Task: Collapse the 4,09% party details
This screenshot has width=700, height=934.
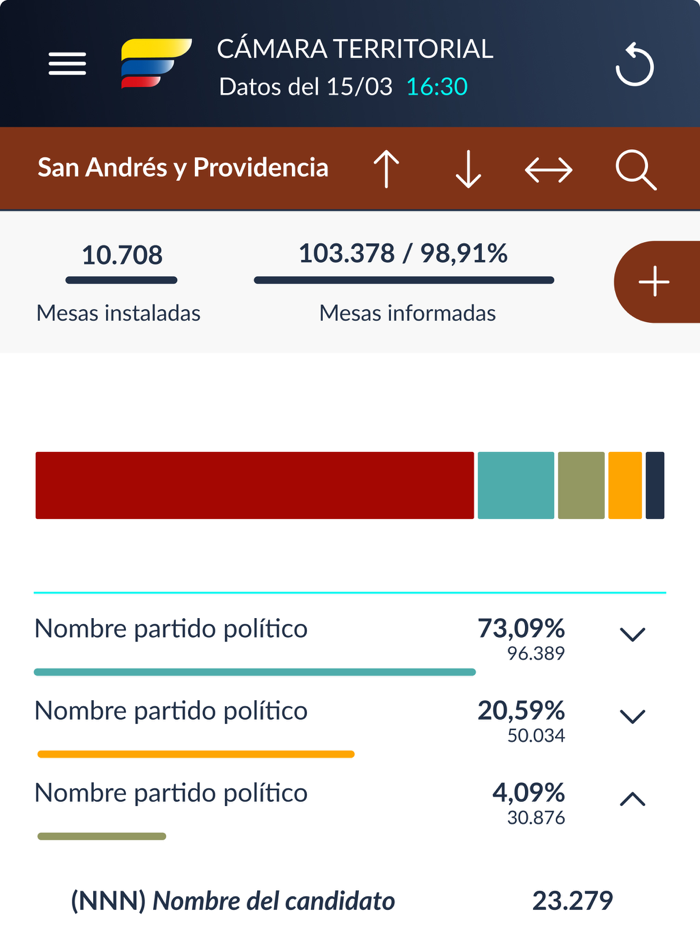Action: click(631, 798)
